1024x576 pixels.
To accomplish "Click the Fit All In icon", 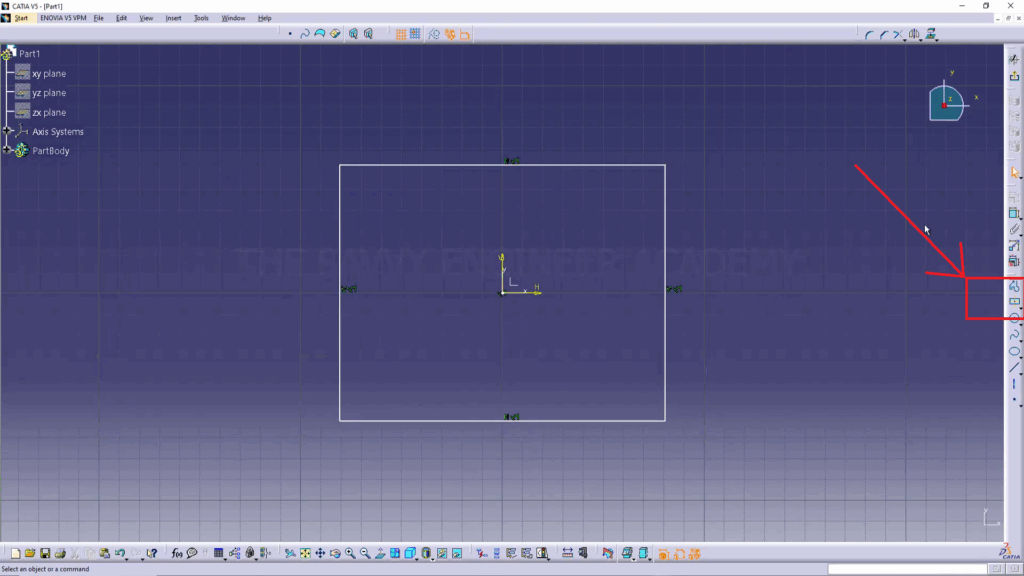I will 306,553.
